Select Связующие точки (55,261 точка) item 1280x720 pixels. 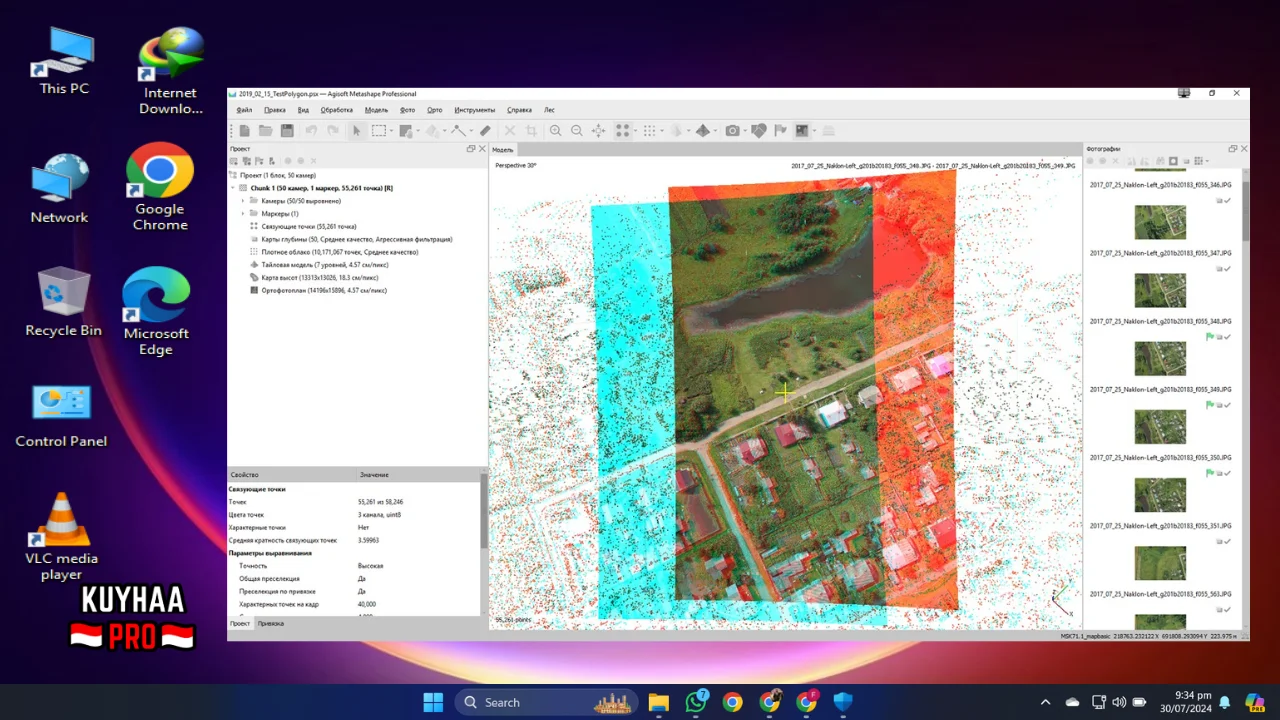(309, 226)
